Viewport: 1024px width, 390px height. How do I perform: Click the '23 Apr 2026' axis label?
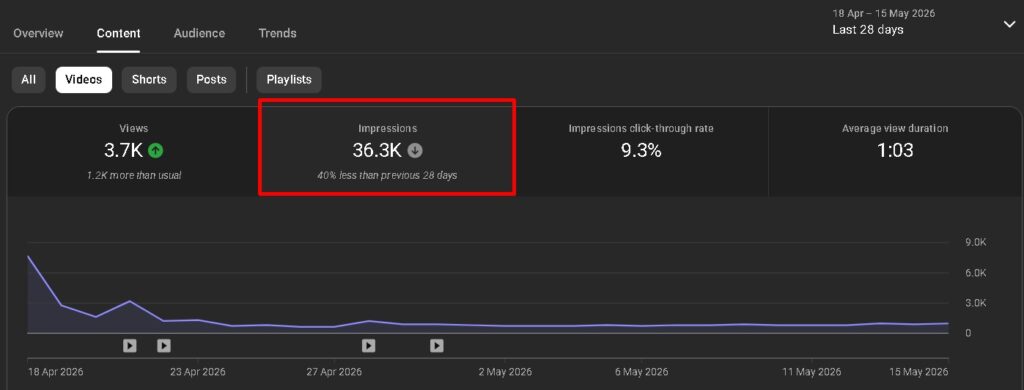pyautogui.click(x=197, y=372)
